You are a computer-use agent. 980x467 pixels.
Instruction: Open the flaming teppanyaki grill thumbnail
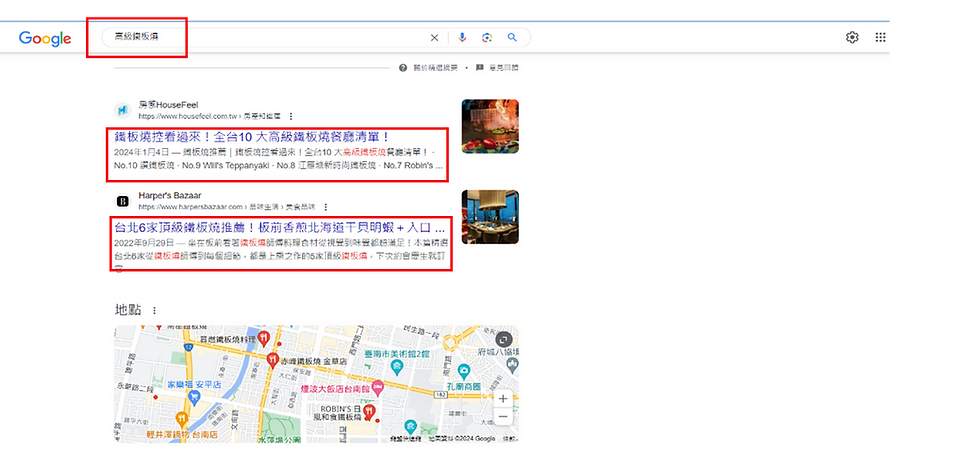click(490, 126)
